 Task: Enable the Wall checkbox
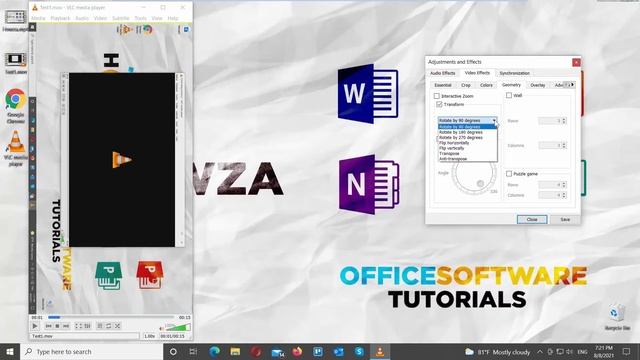[x=509, y=95]
